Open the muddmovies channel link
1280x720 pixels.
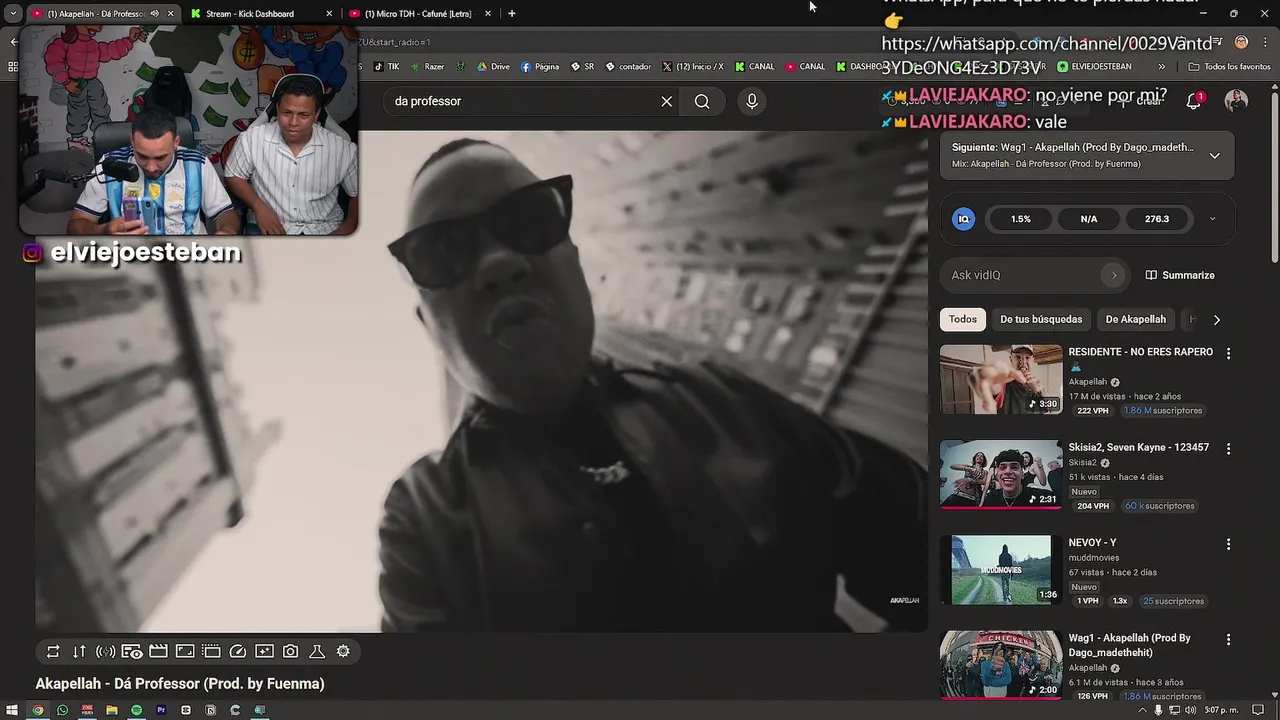1094,558
